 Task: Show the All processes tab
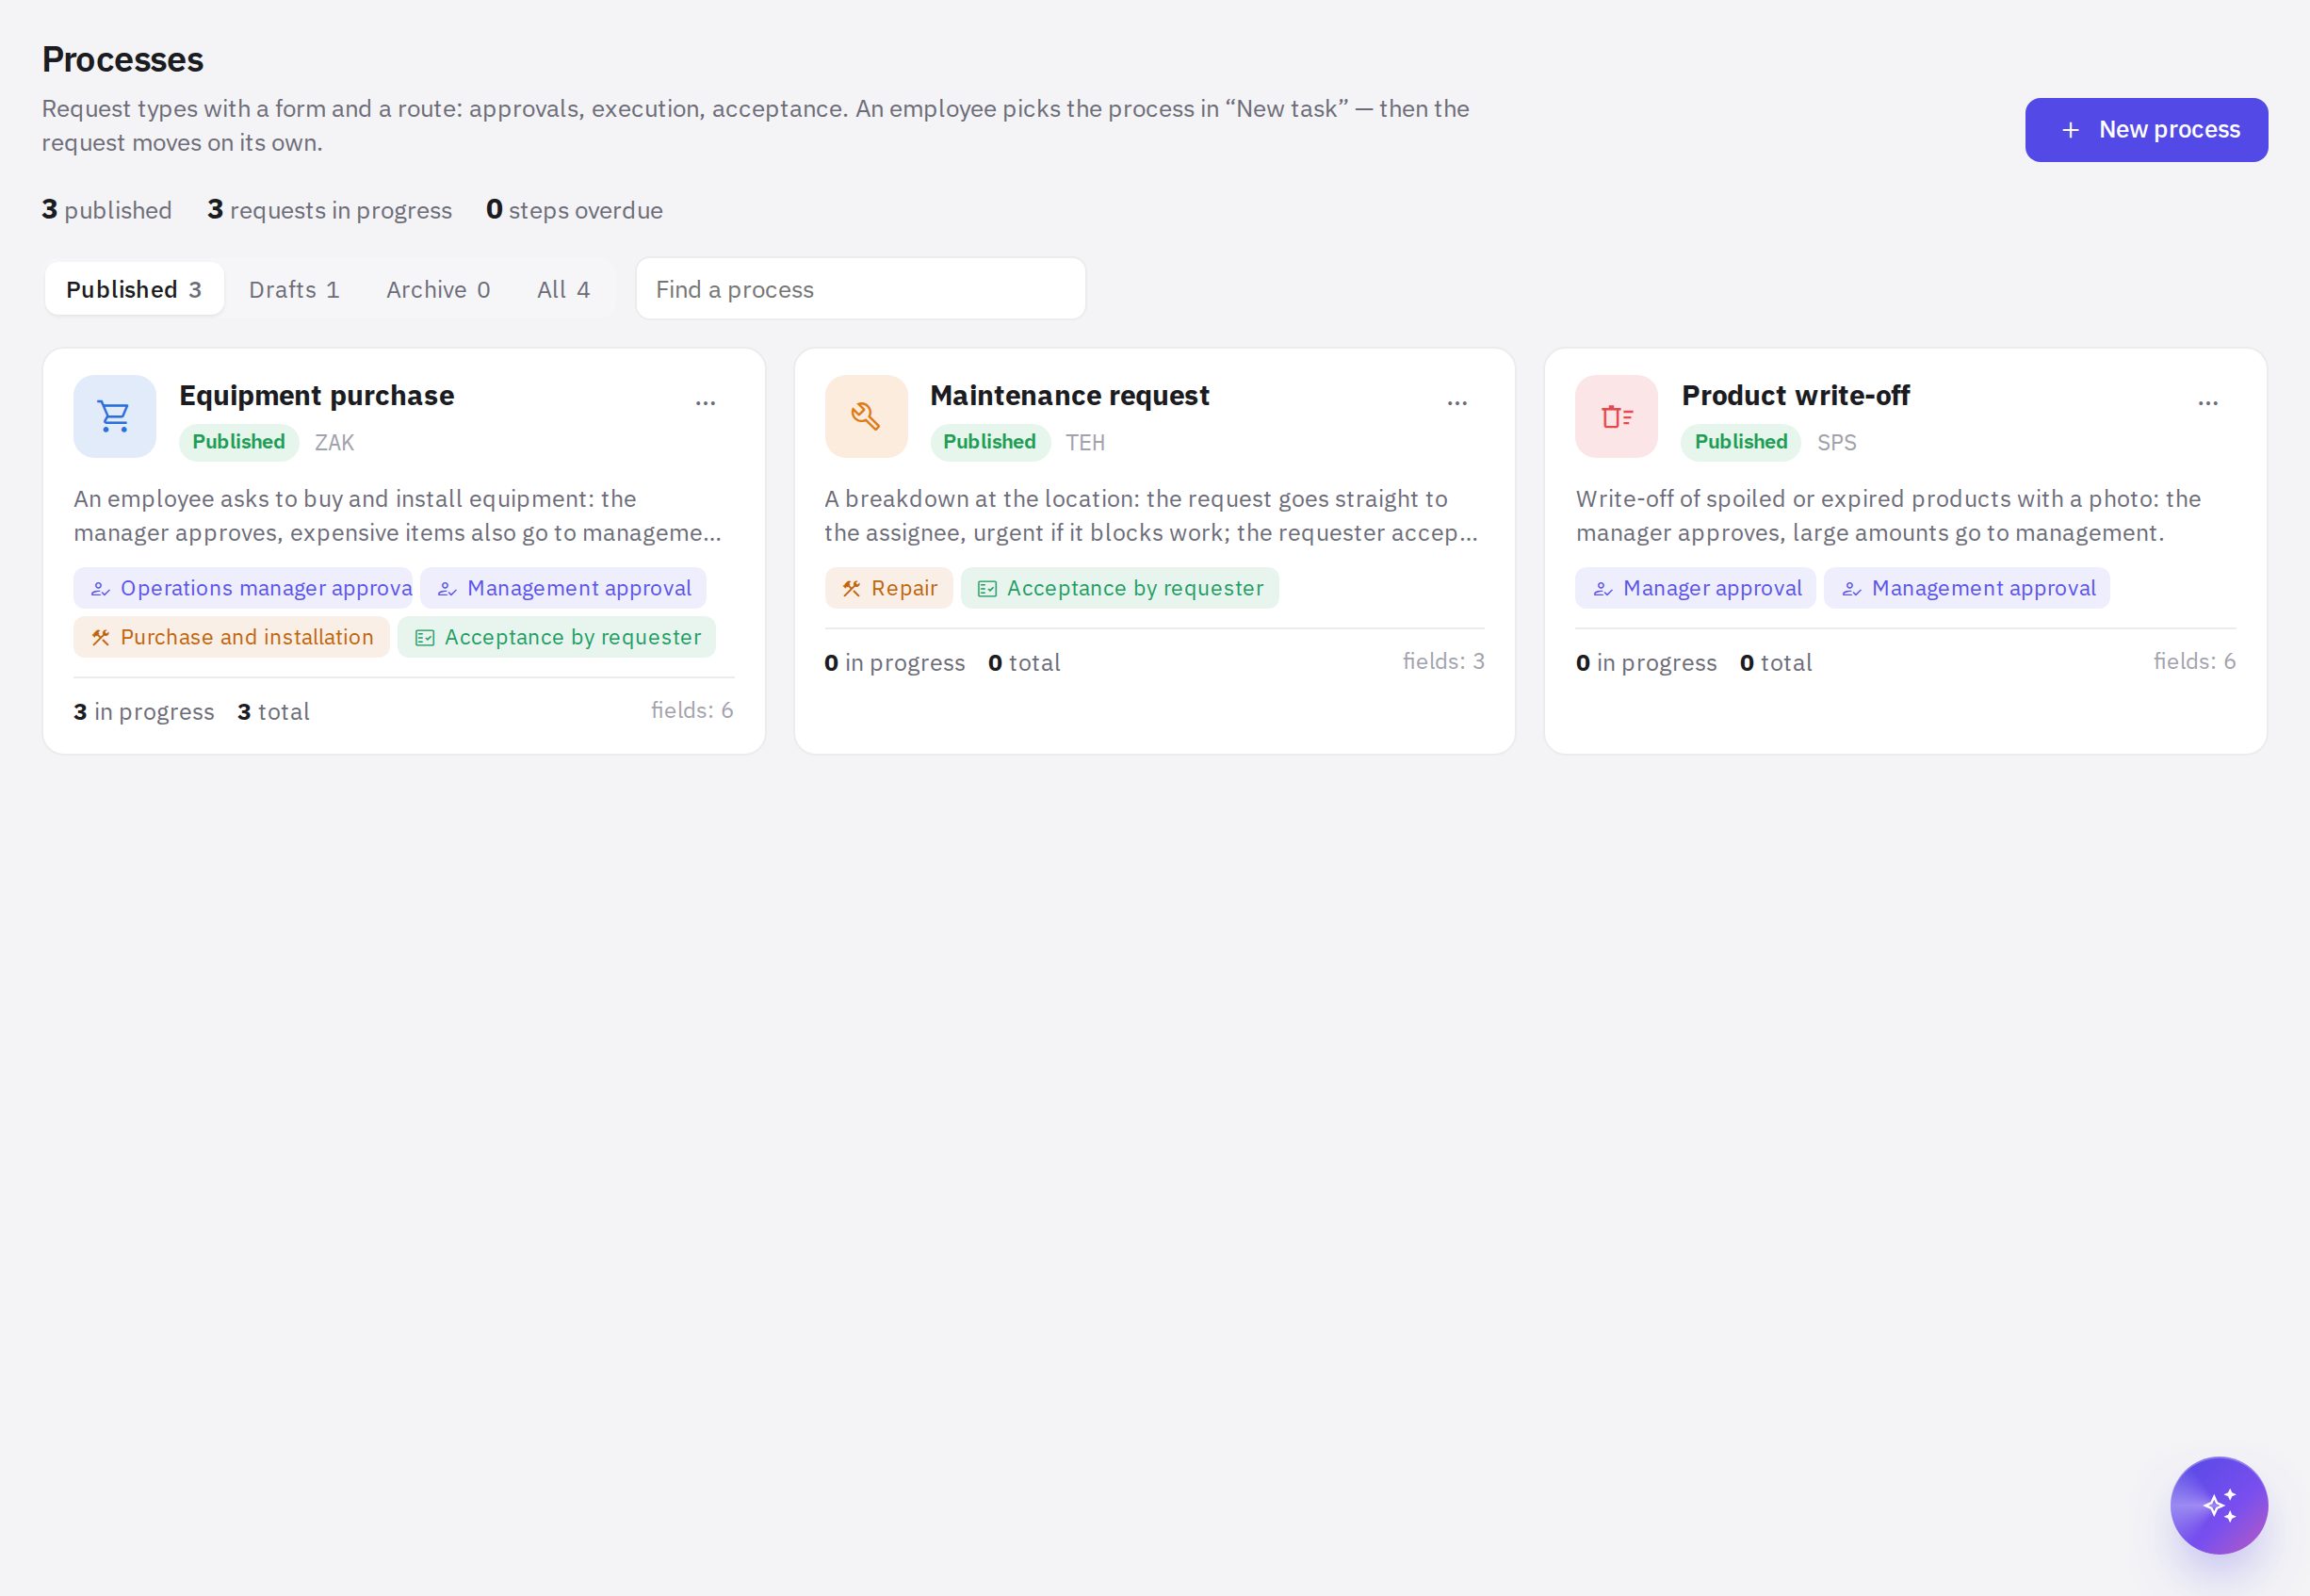[563, 290]
